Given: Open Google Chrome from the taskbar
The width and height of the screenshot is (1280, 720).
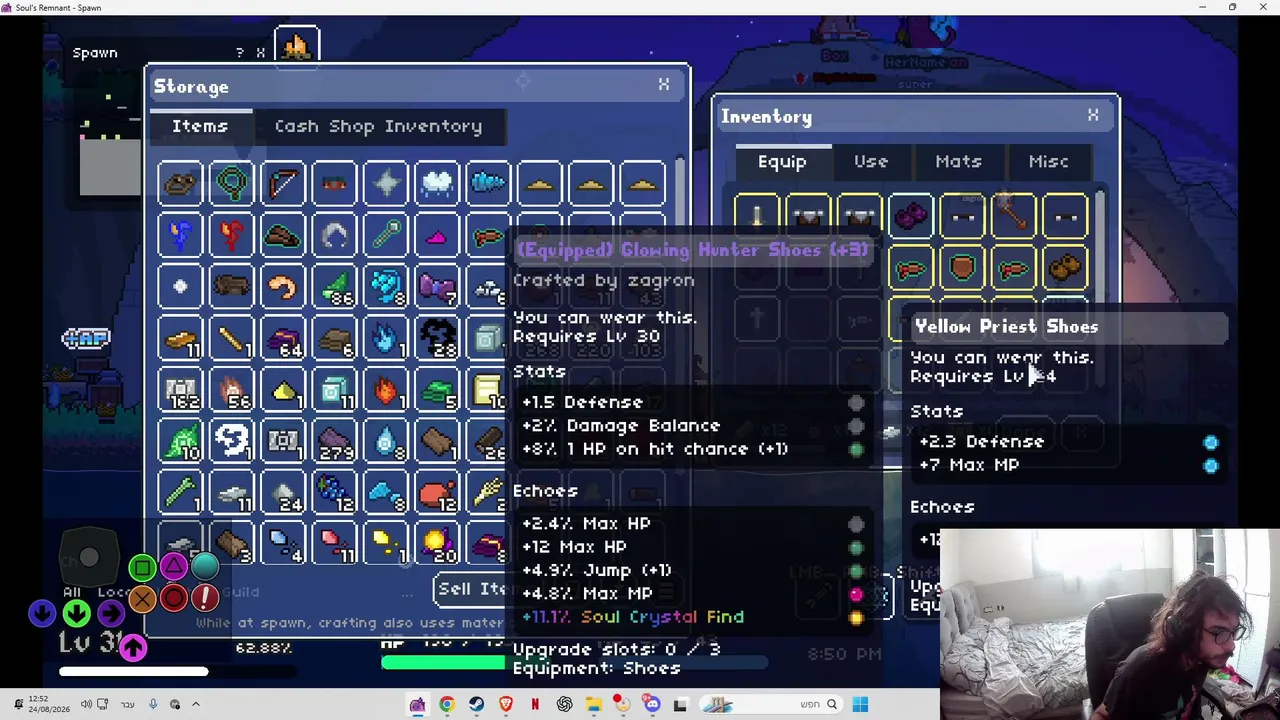Looking at the screenshot, I should pos(447,704).
